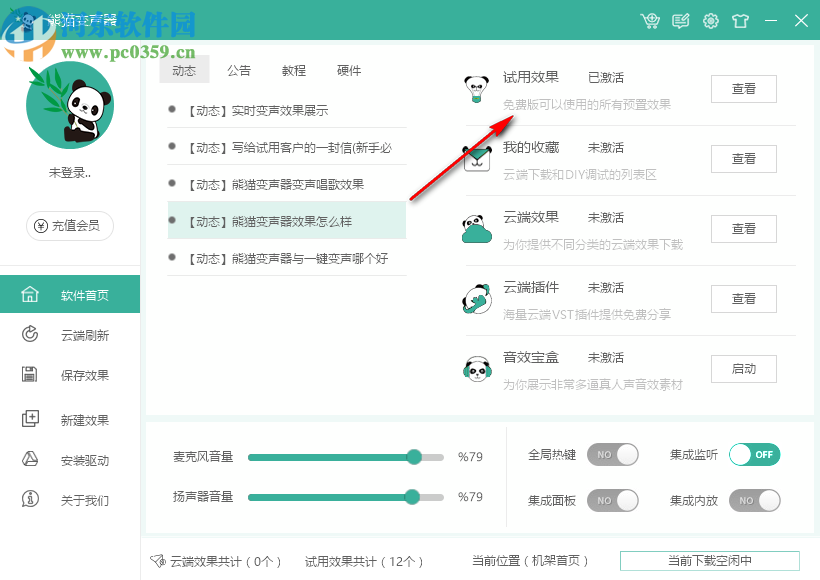
Task: Click the 试用效果 title text
Action: pos(531,77)
